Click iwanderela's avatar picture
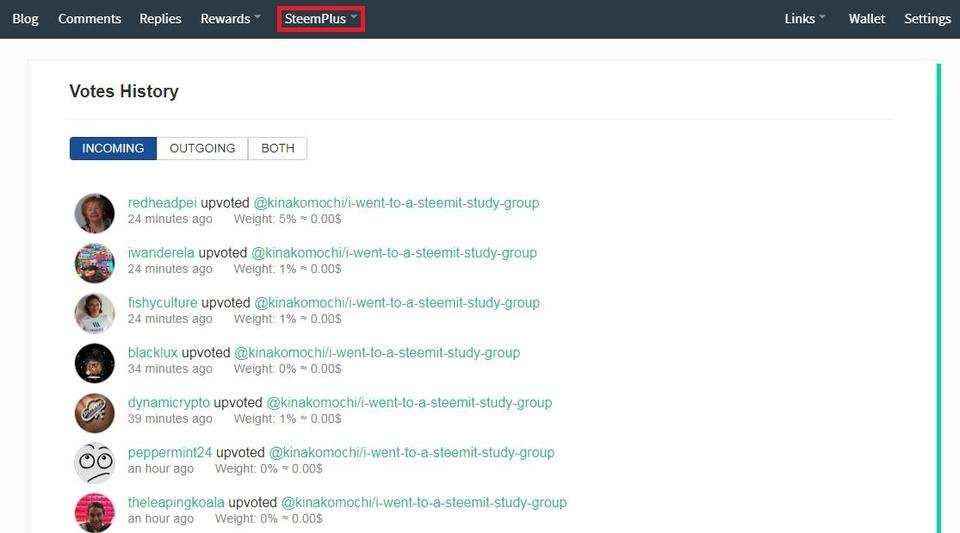960x533 pixels. [94, 263]
